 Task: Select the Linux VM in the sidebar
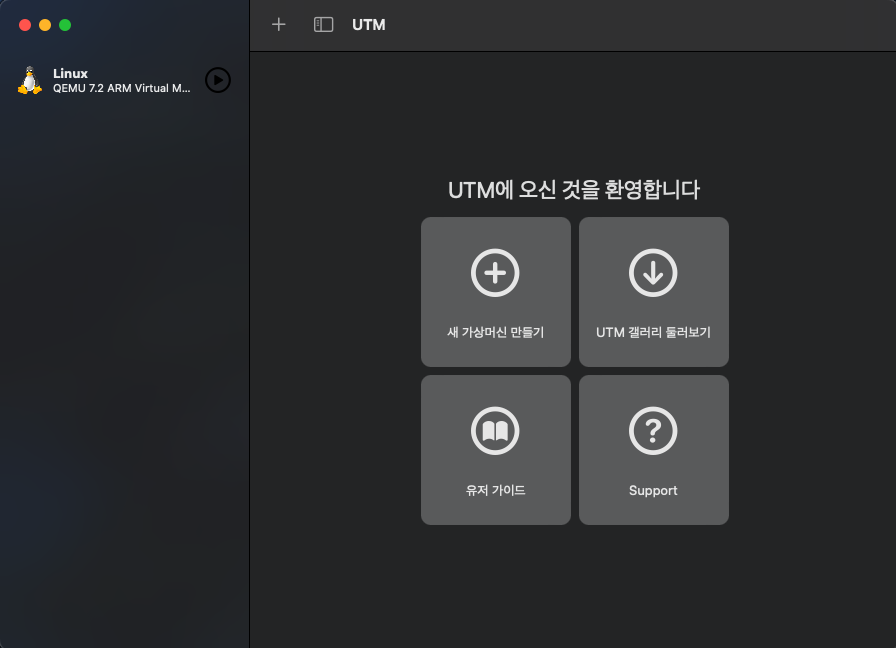pyautogui.click(x=124, y=80)
